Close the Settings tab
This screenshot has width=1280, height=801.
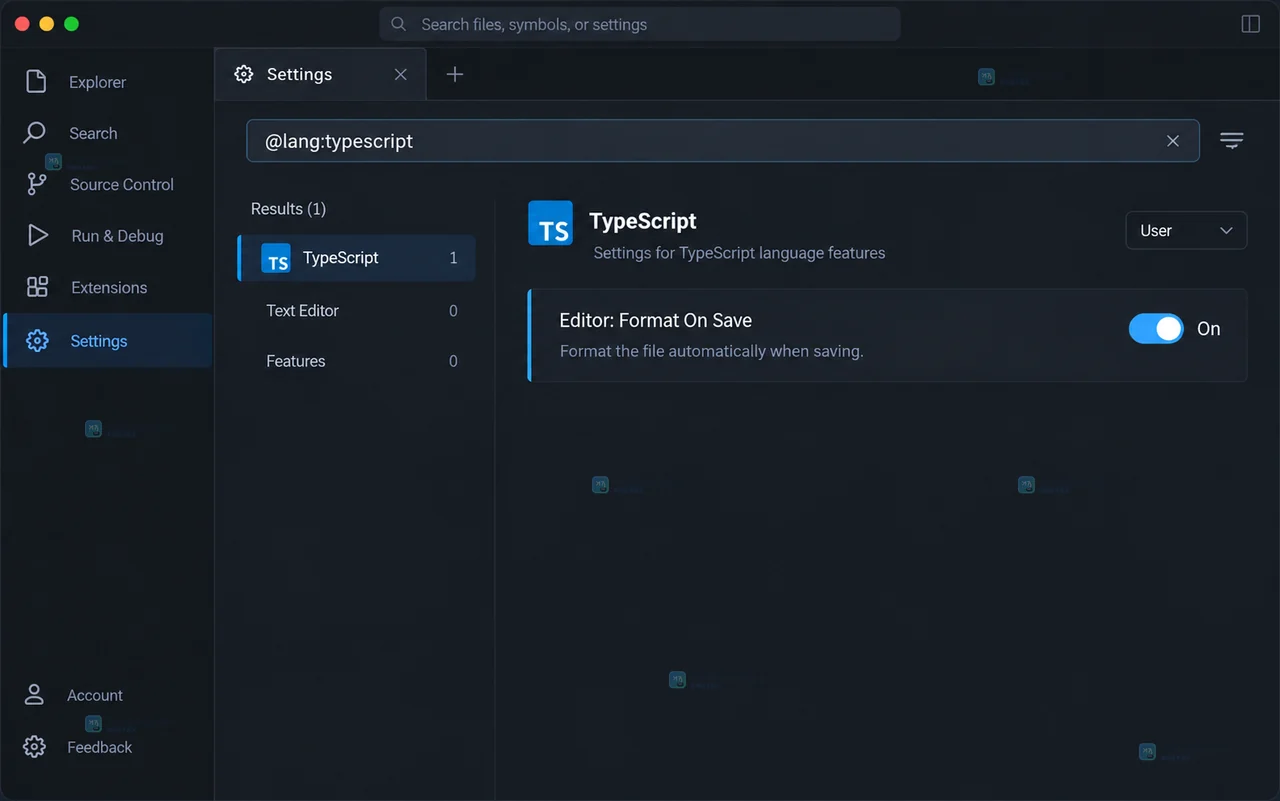tap(400, 74)
